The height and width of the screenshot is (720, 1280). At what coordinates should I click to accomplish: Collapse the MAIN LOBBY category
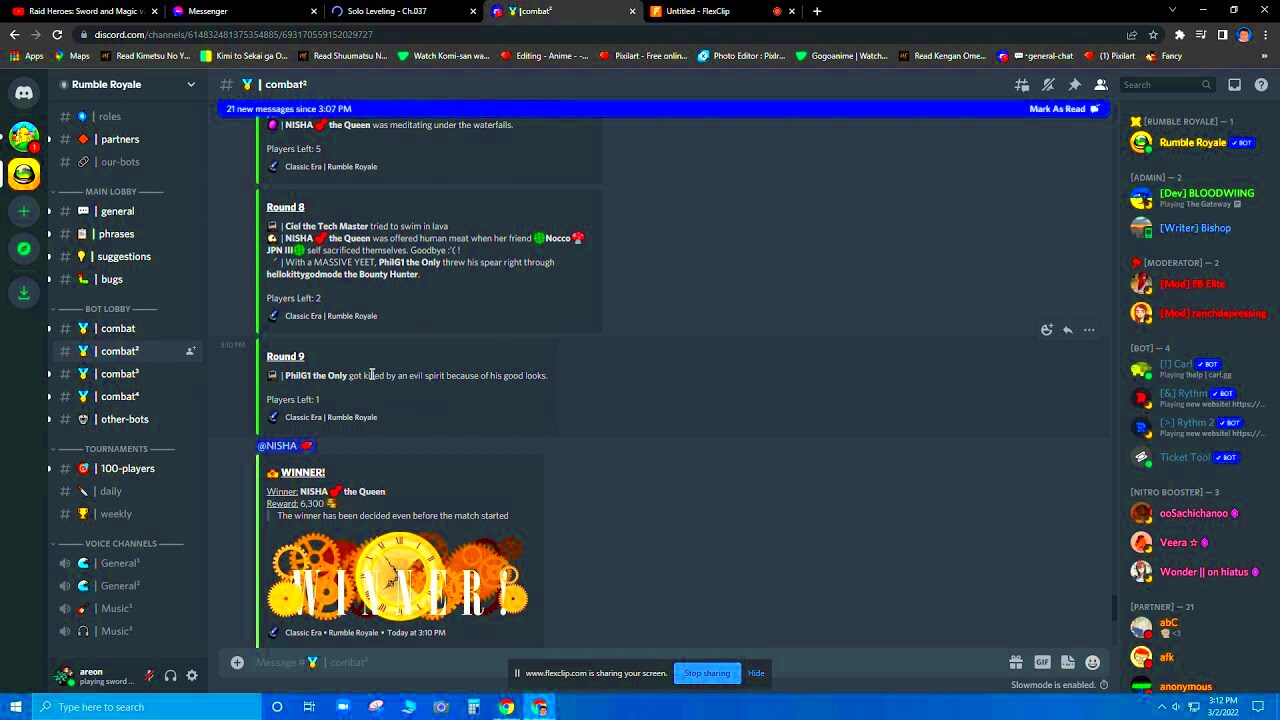pos(110,191)
